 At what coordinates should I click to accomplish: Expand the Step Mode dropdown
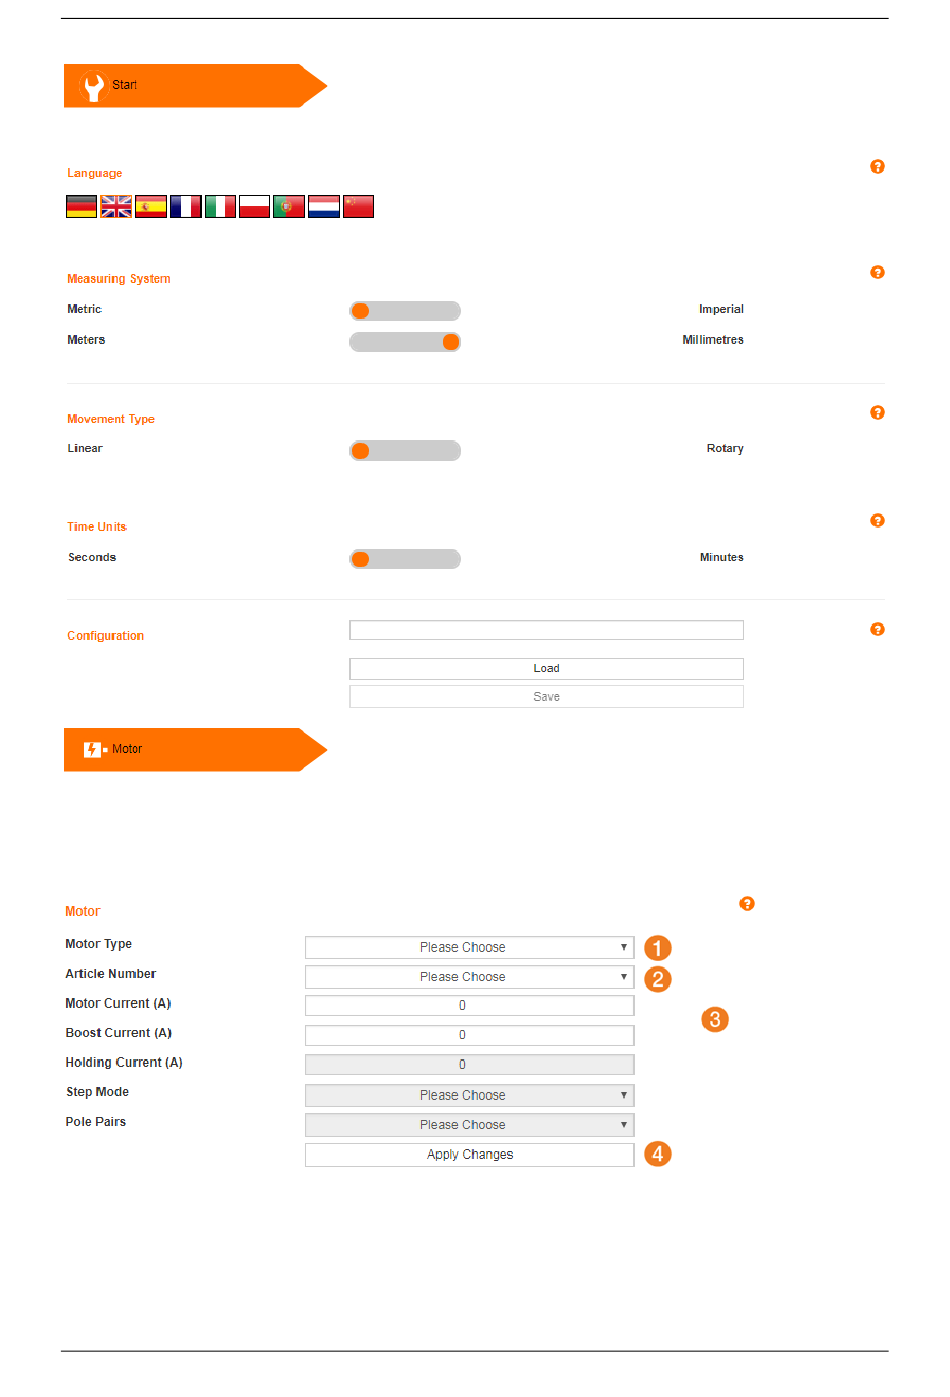[470, 1095]
